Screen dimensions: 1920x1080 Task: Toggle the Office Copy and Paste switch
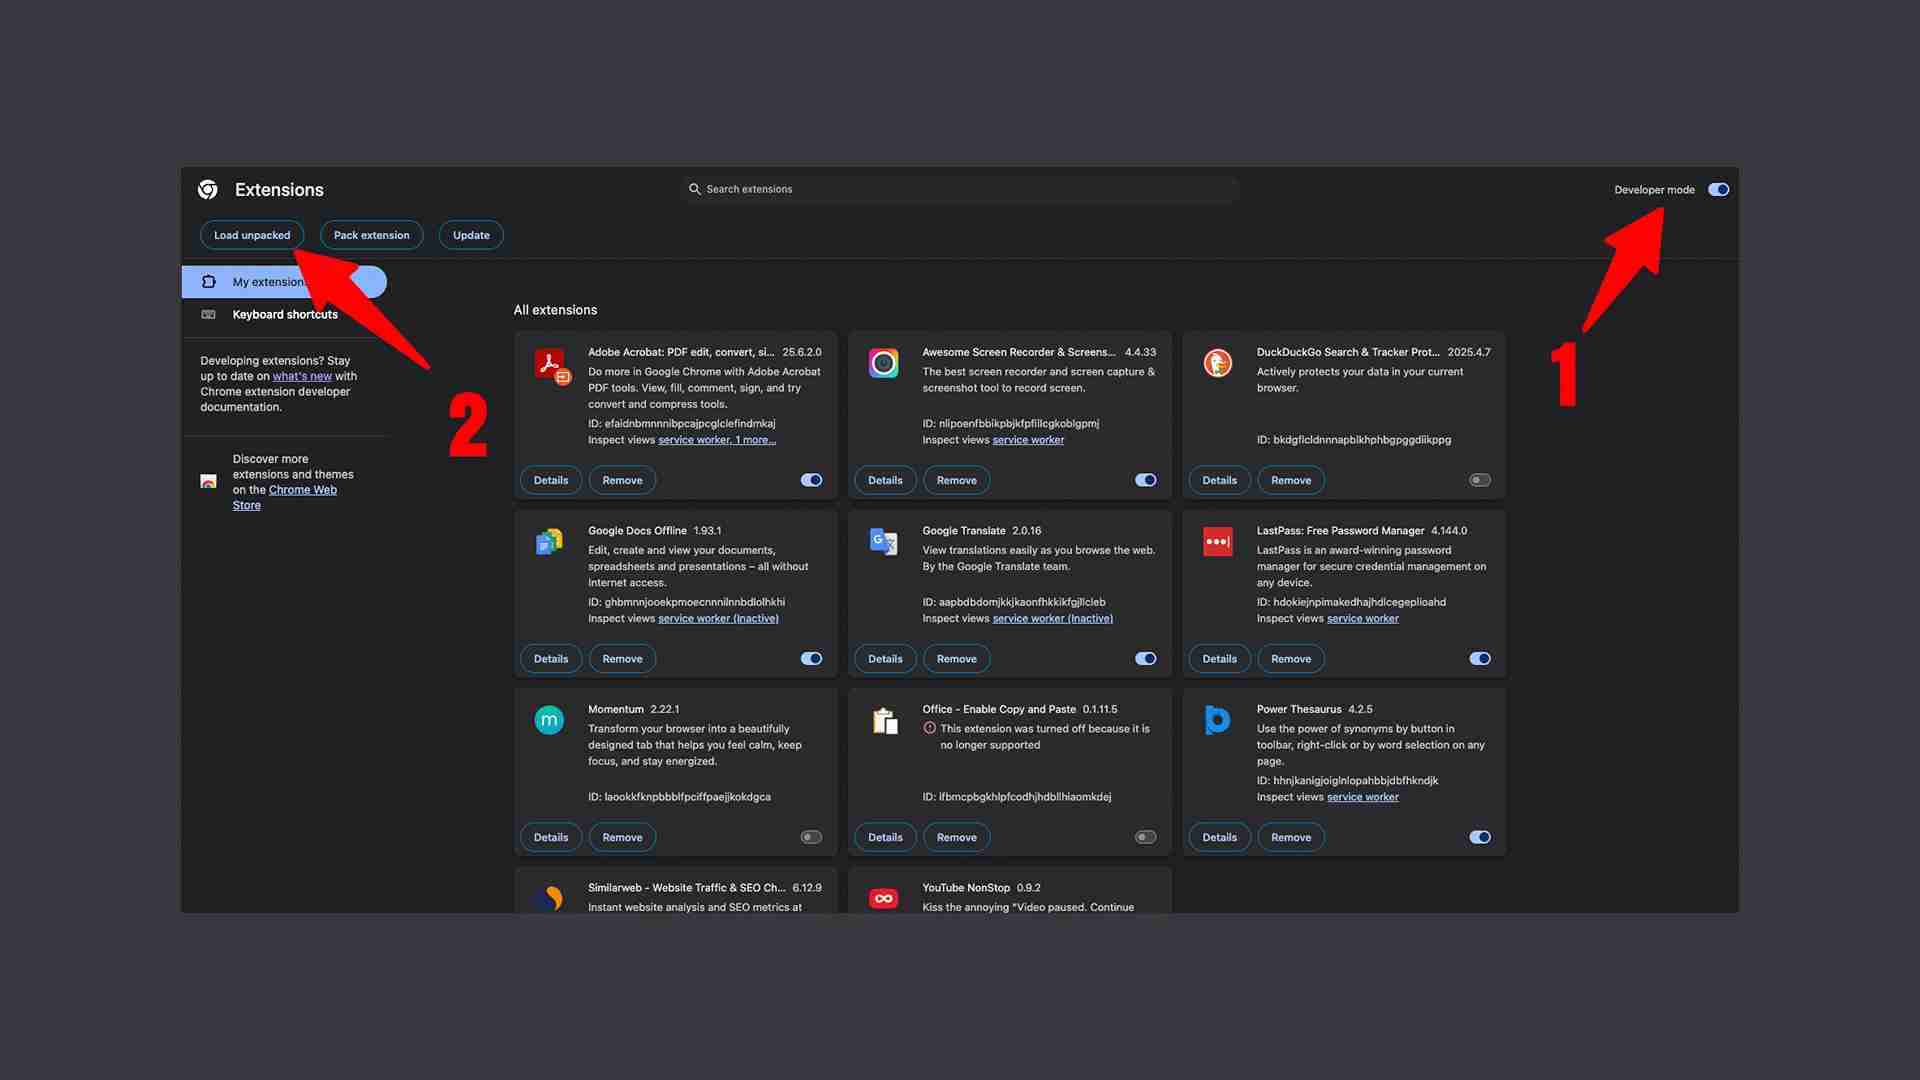[1146, 837]
